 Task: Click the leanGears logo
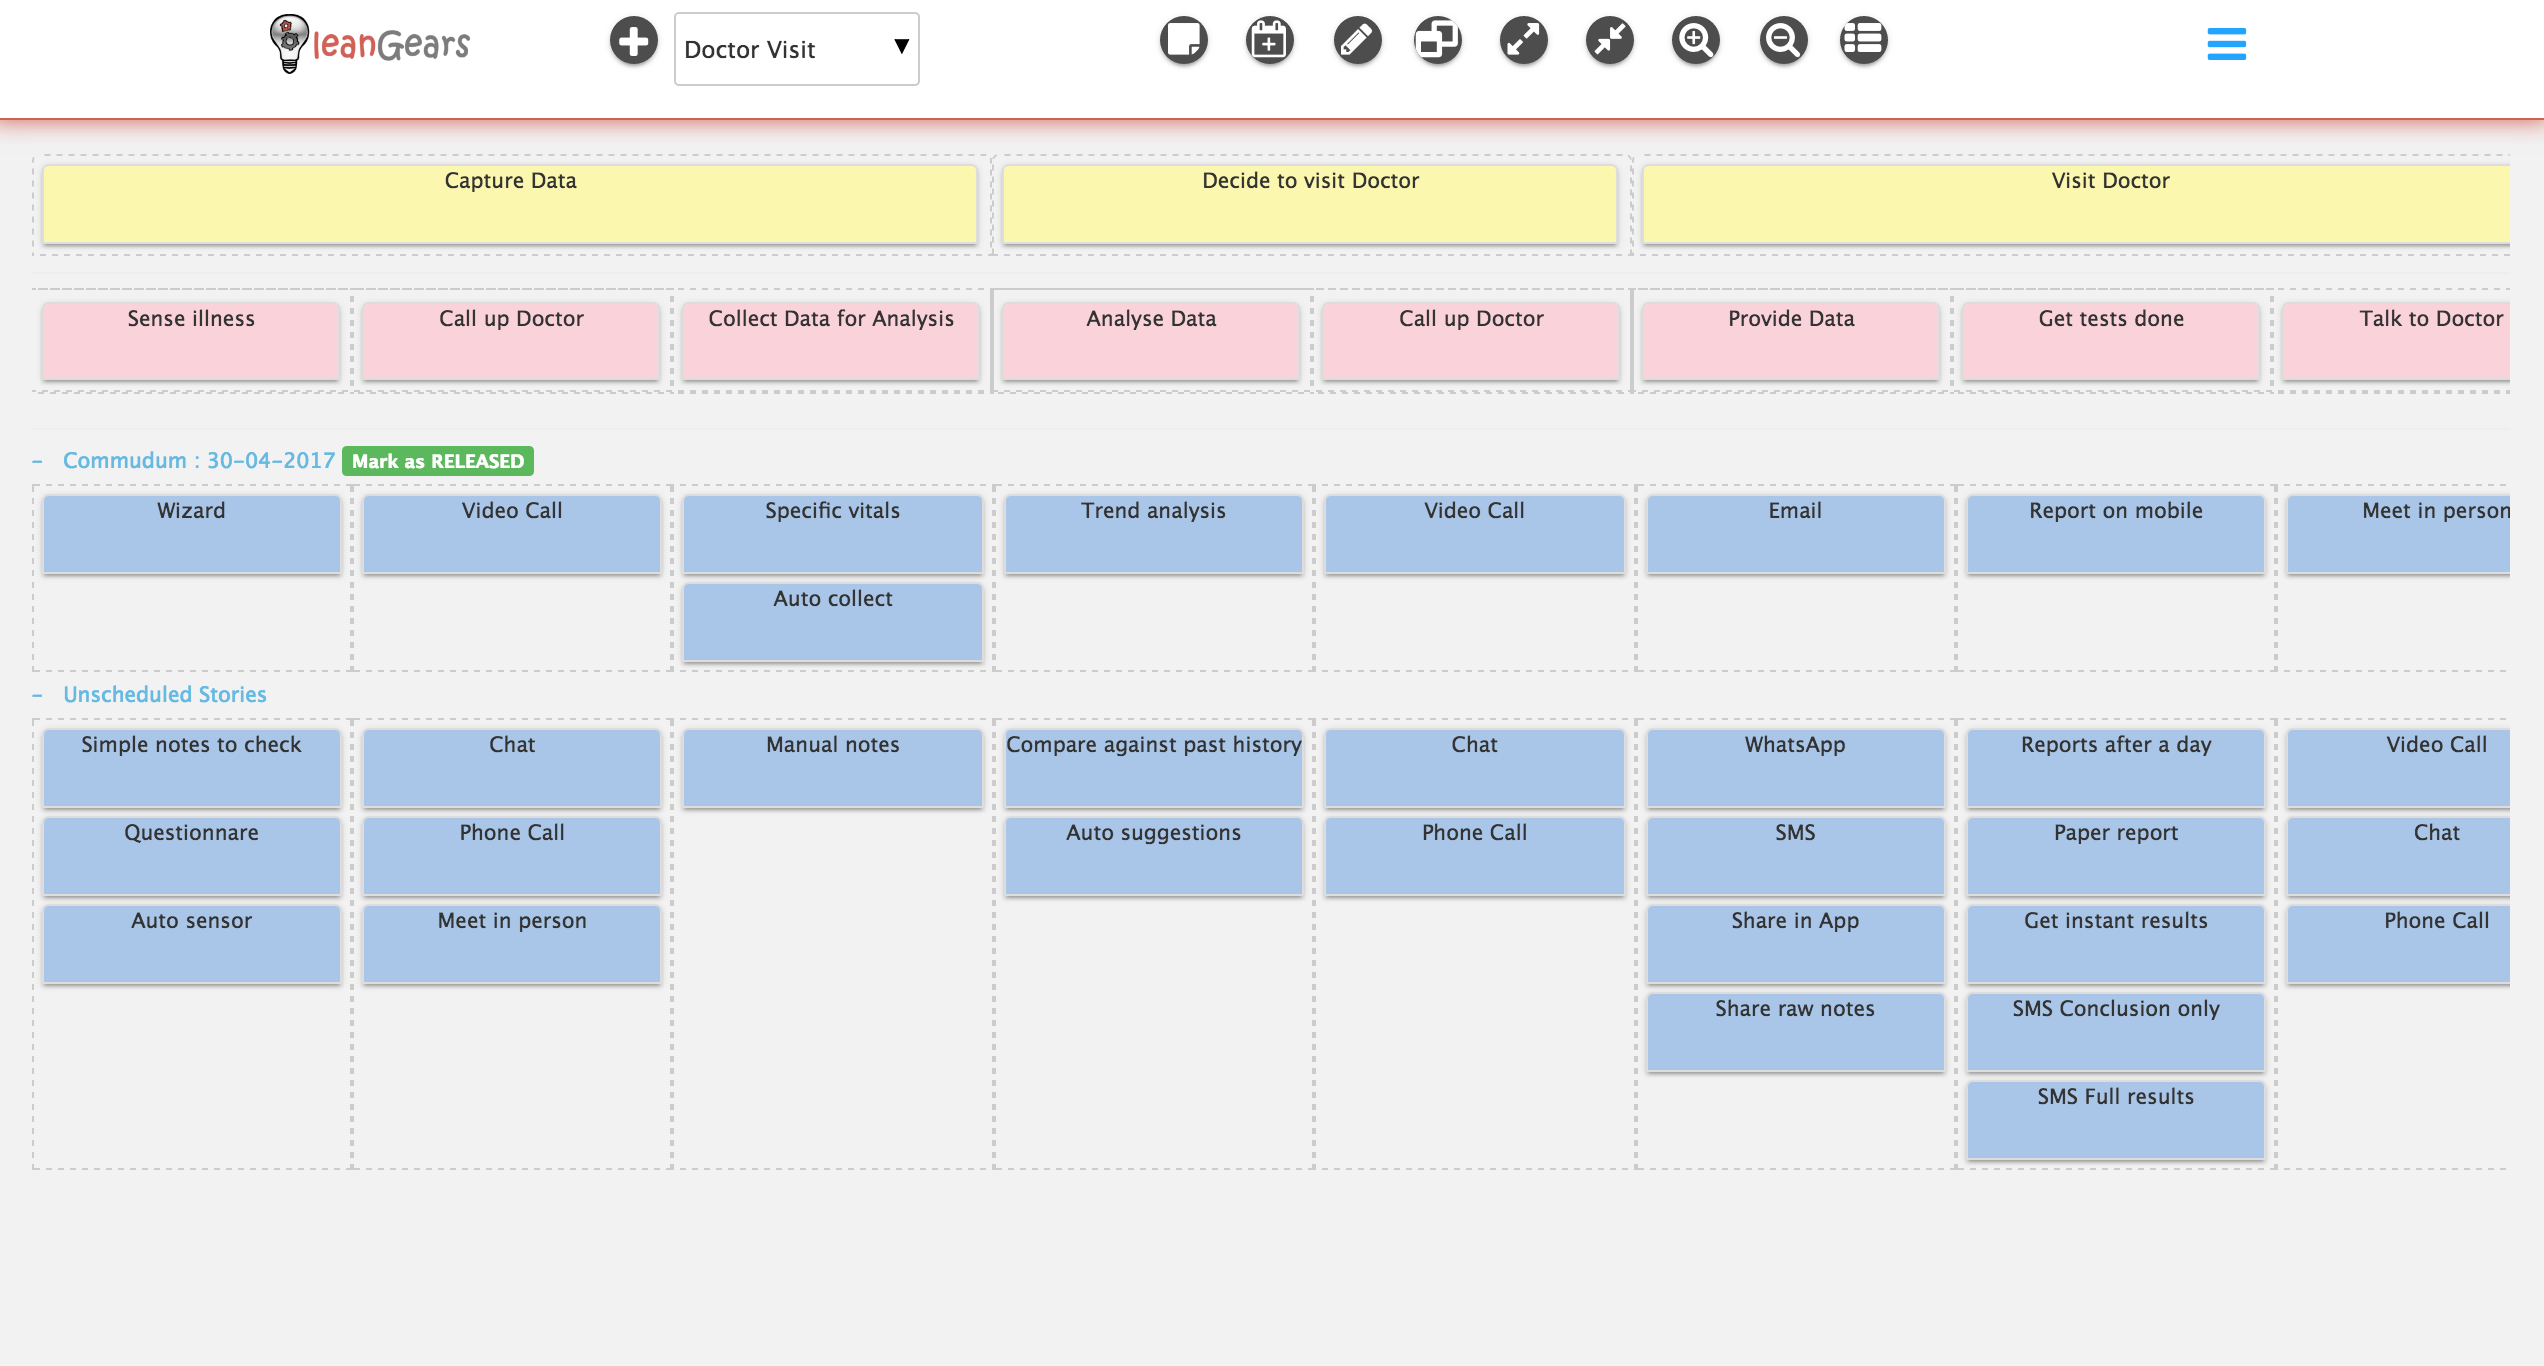click(x=370, y=44)
